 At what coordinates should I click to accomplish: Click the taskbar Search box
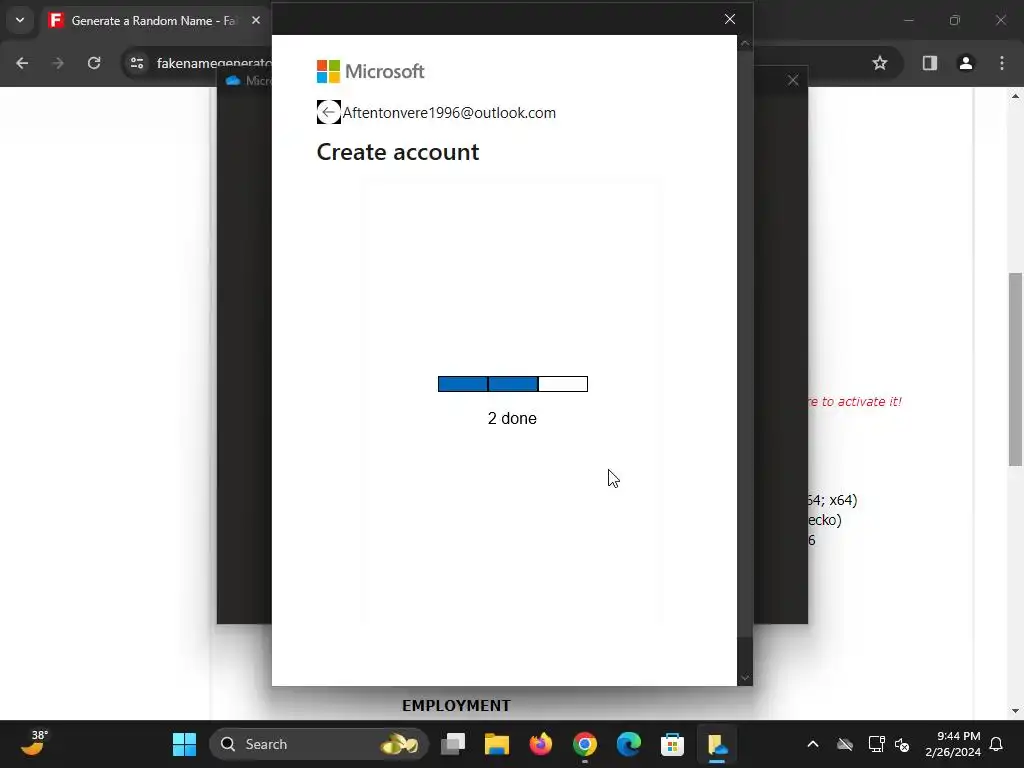(x=319, y=744)
